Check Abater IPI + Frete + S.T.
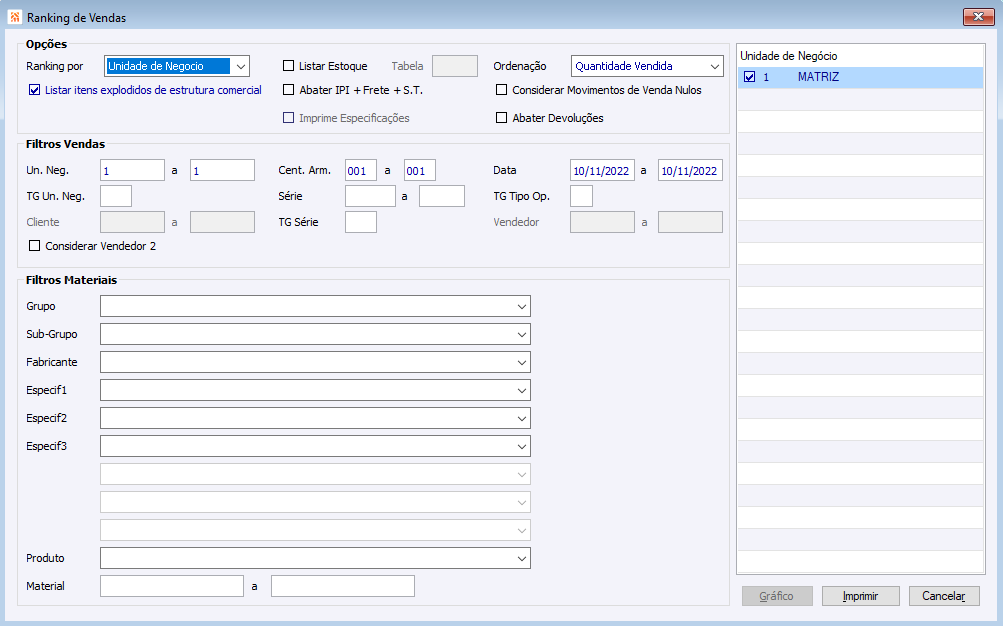Viewport: 1003px width, 626px height. click(x=288, y=90)
